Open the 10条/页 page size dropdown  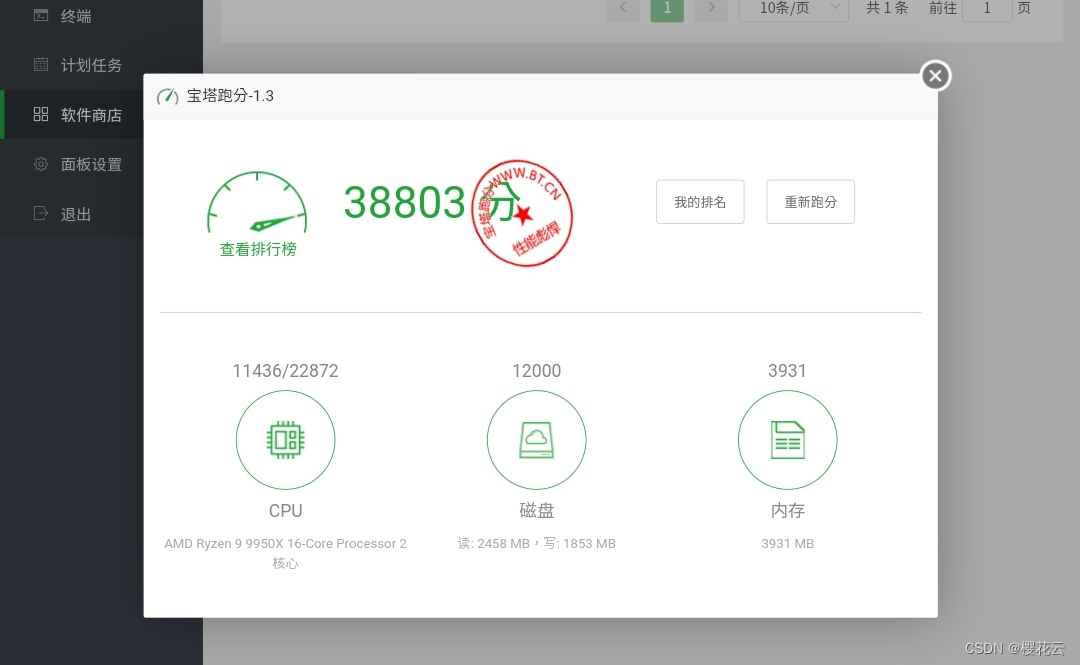click(793, 8)
